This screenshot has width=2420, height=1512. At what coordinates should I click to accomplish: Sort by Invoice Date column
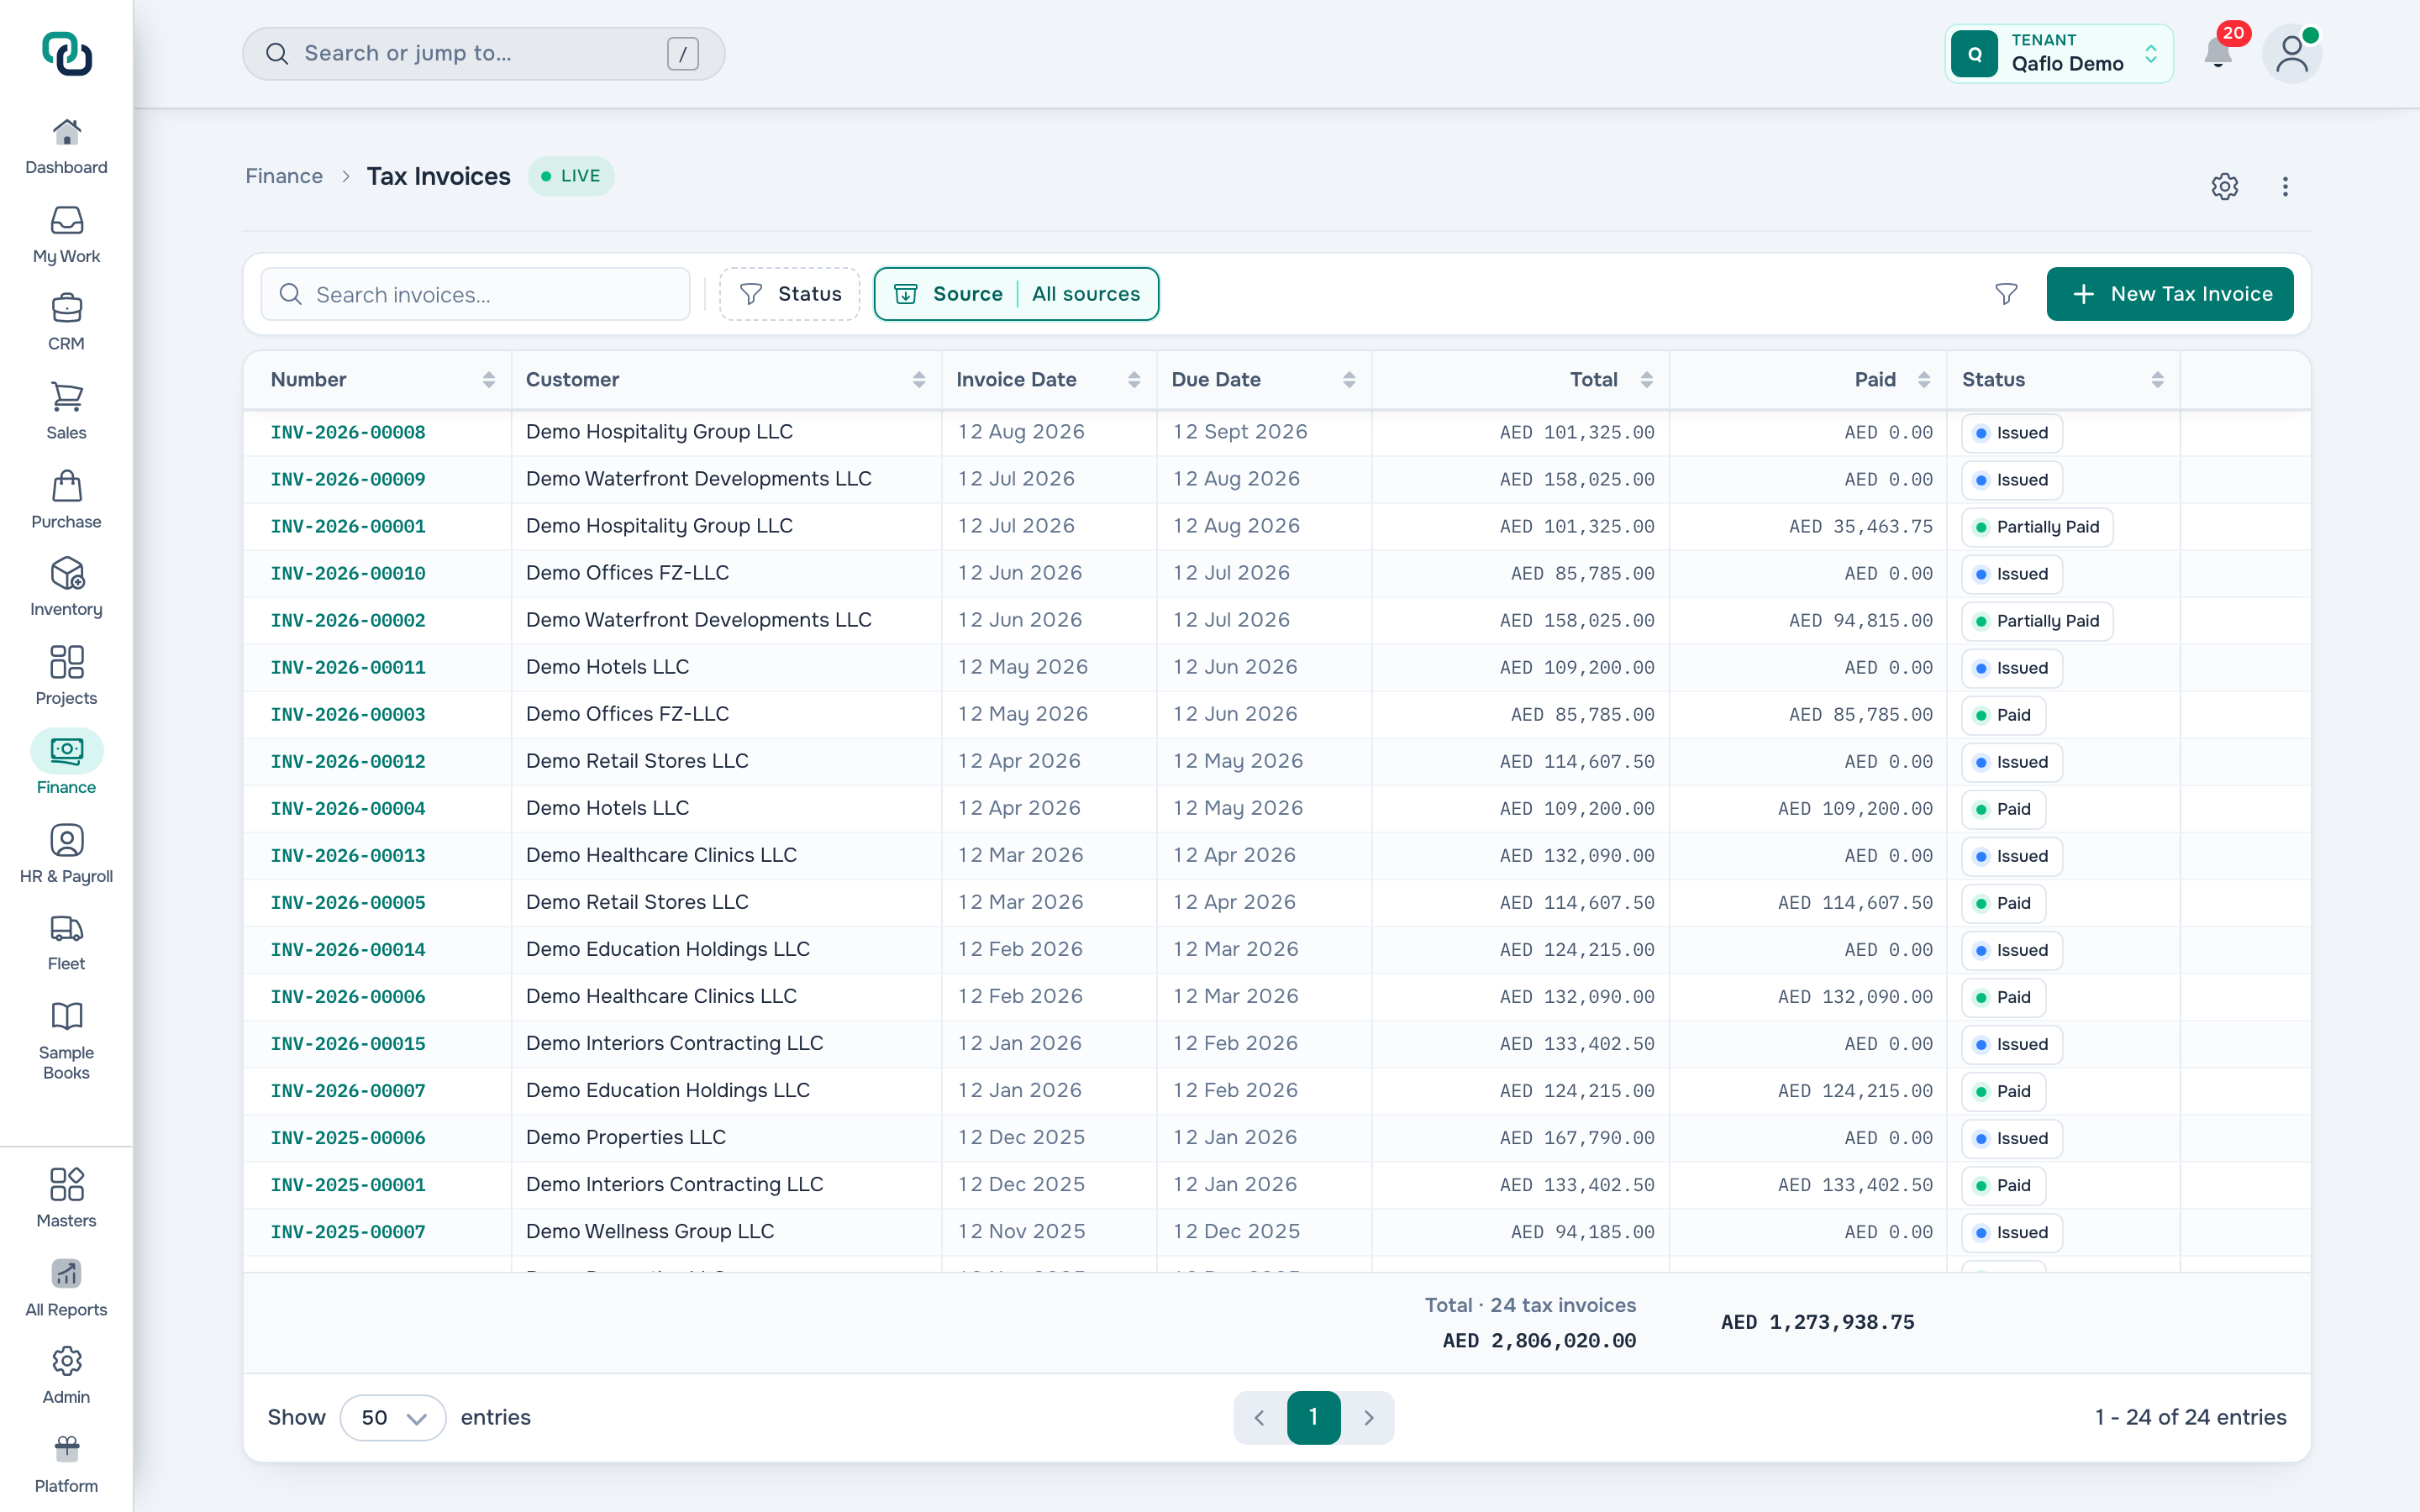coord(1134,380)
